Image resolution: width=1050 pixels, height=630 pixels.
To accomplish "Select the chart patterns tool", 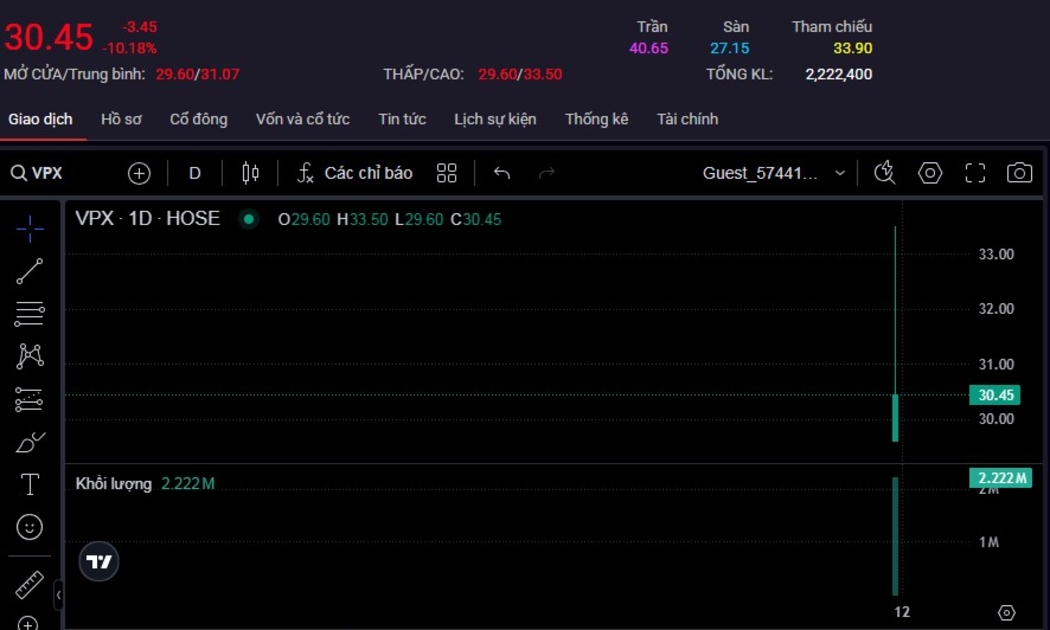I will (x=30, y=356).
